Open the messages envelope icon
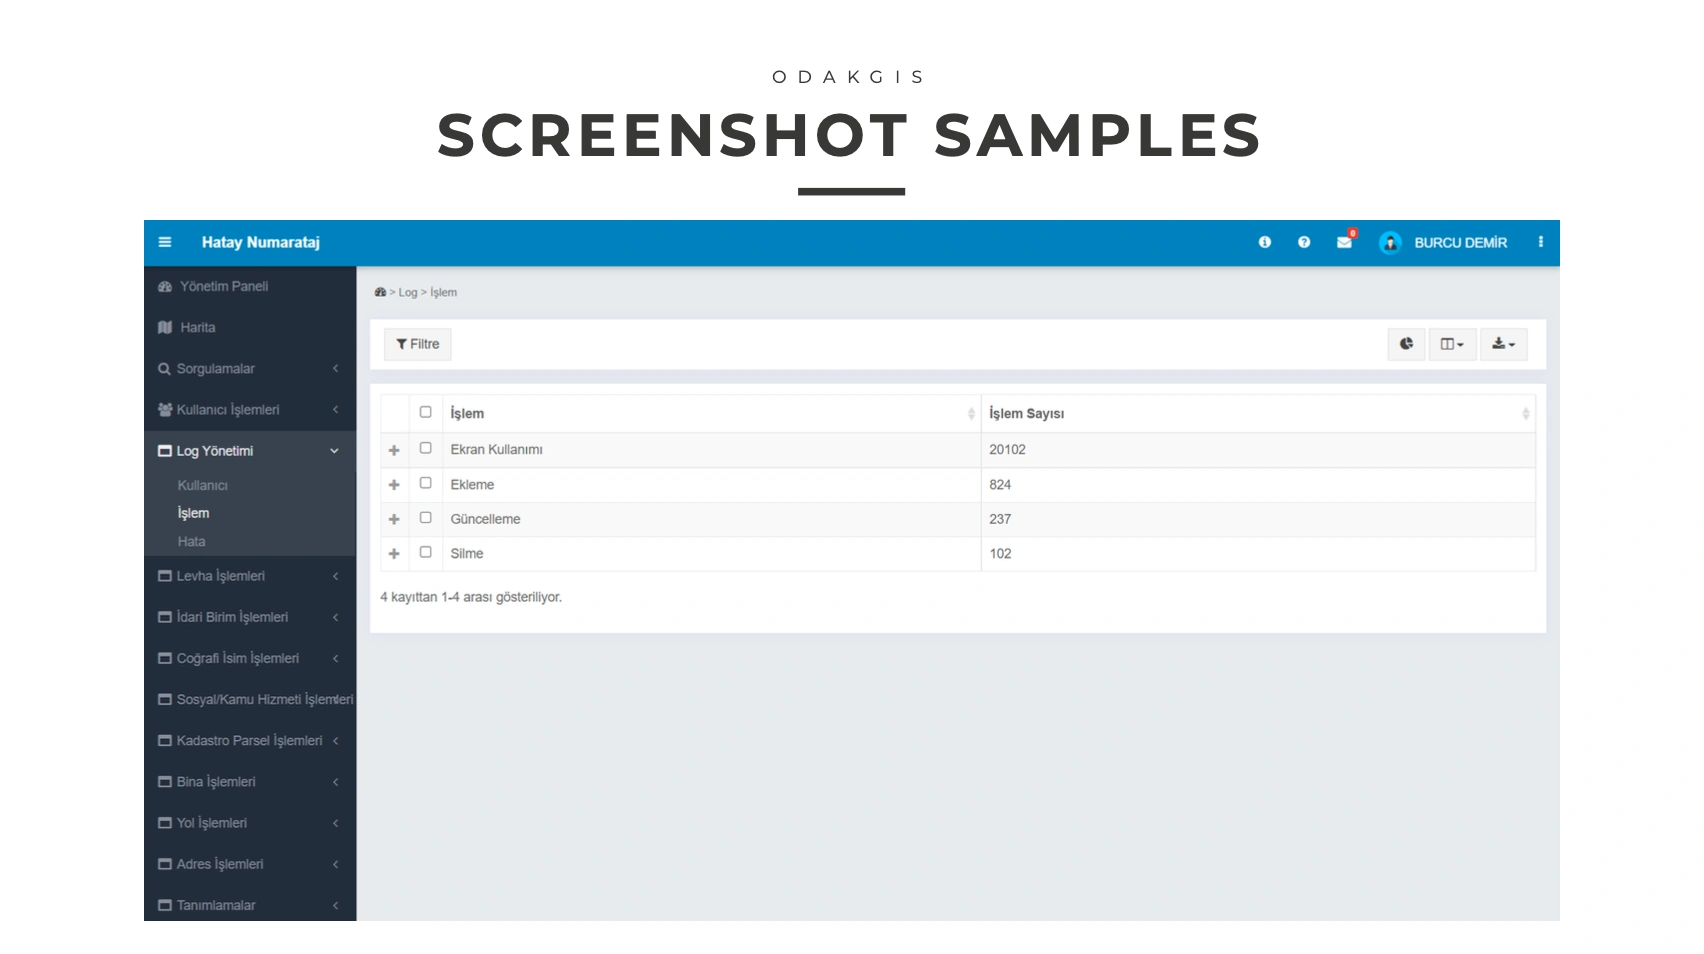Image resolution: width=1704 pixels, height=954 pixels. pos(1344,242)
